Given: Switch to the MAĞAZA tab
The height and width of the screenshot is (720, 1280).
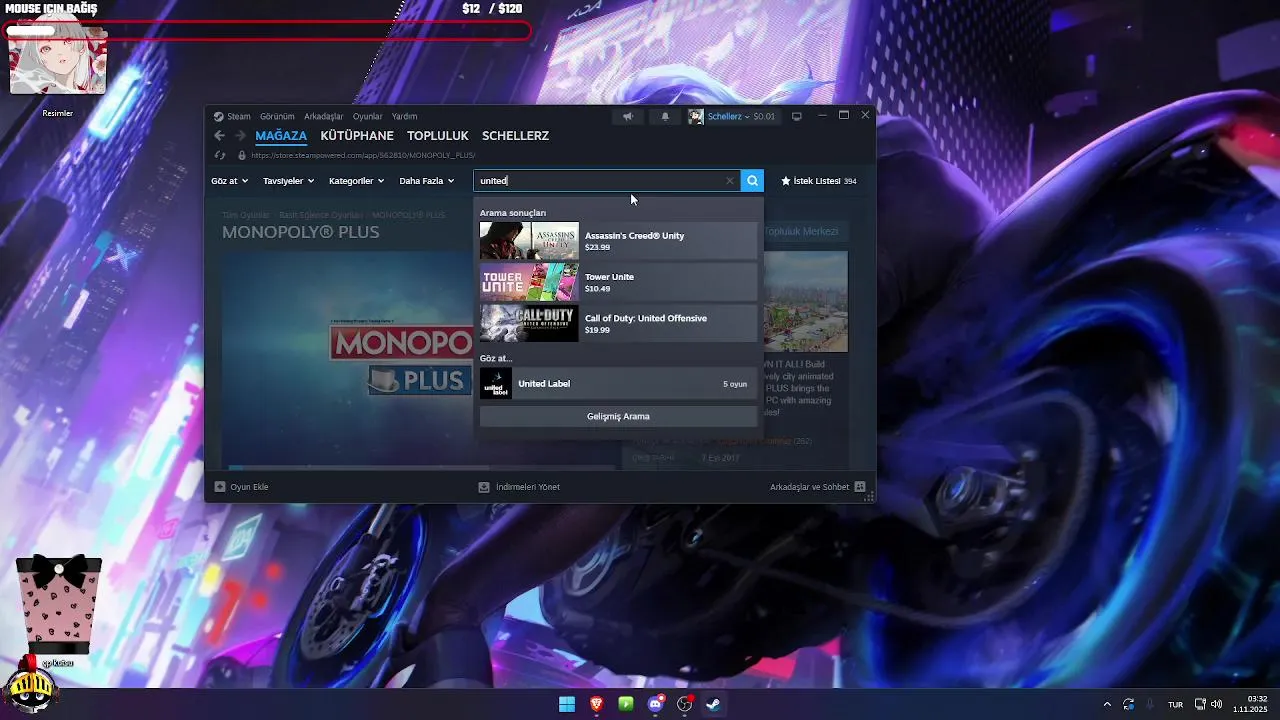Looking at the screenshot, I should click(x=281, y=136).
